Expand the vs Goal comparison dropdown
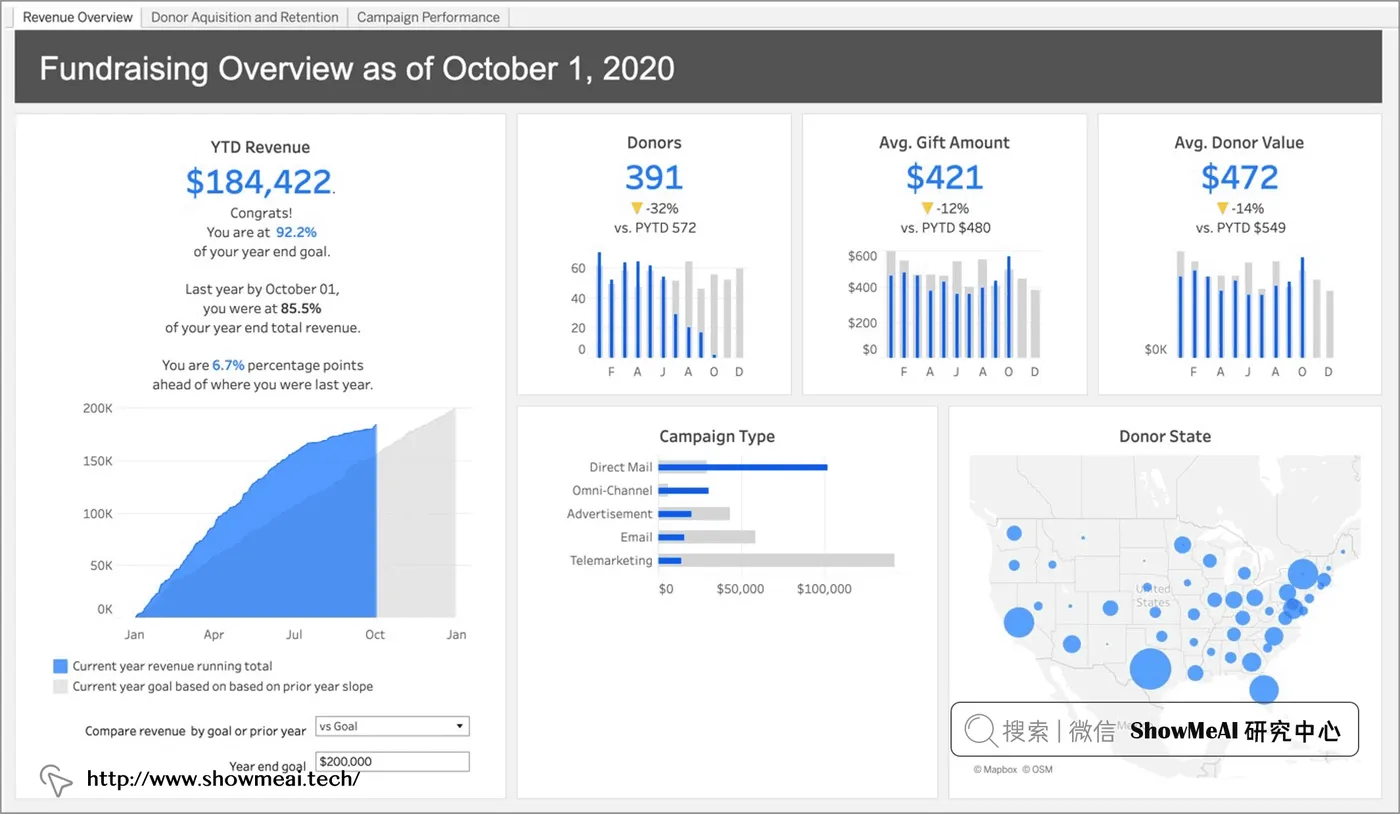The height and width of the screenshot is (814, 1400). (x=392, y=726)
